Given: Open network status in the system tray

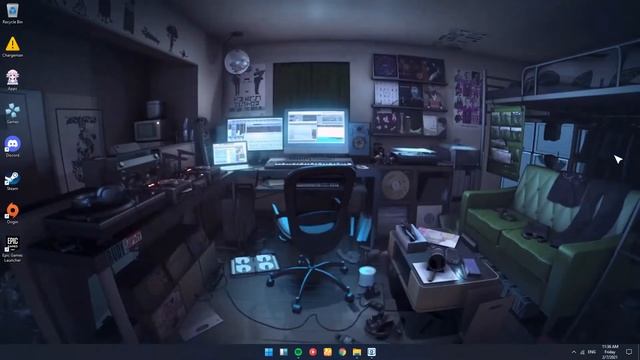Looking at the screenshot, I should click(582, 352).
